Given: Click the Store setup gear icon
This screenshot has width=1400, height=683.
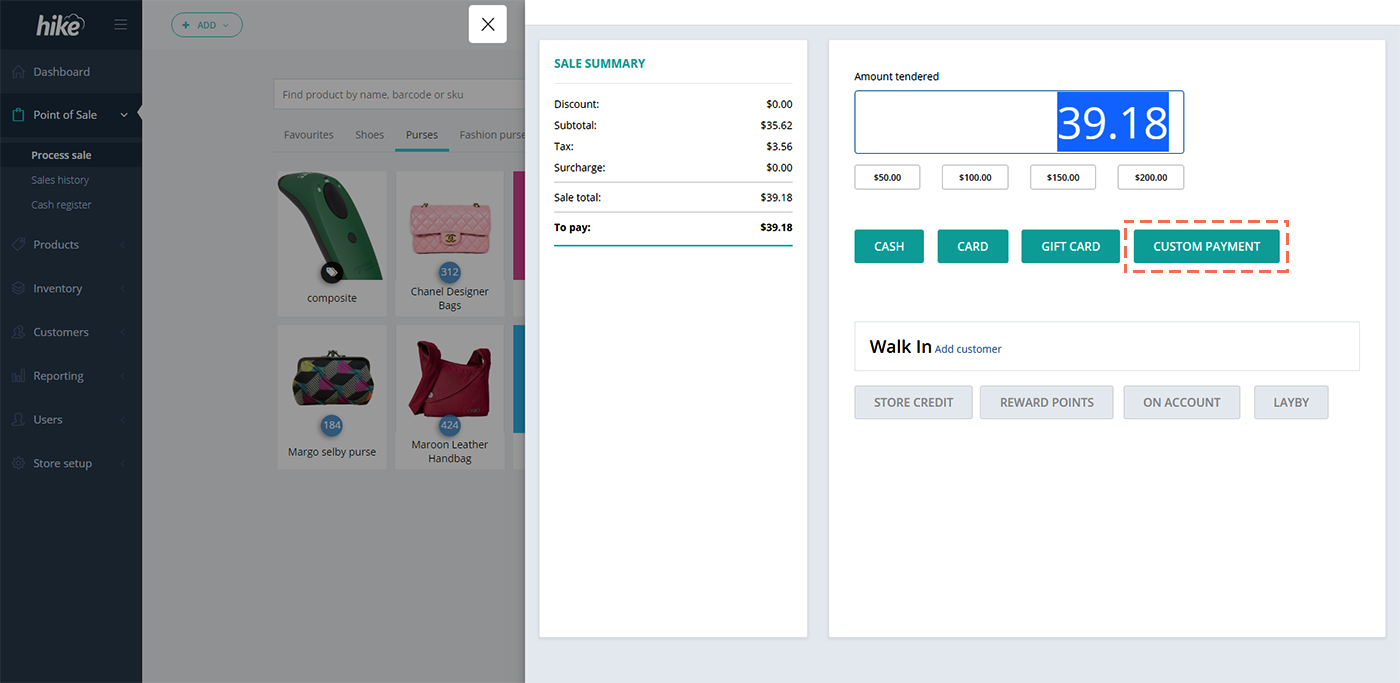Looking at the screenshot, I should pyautogui.click(x=18, y=464).
